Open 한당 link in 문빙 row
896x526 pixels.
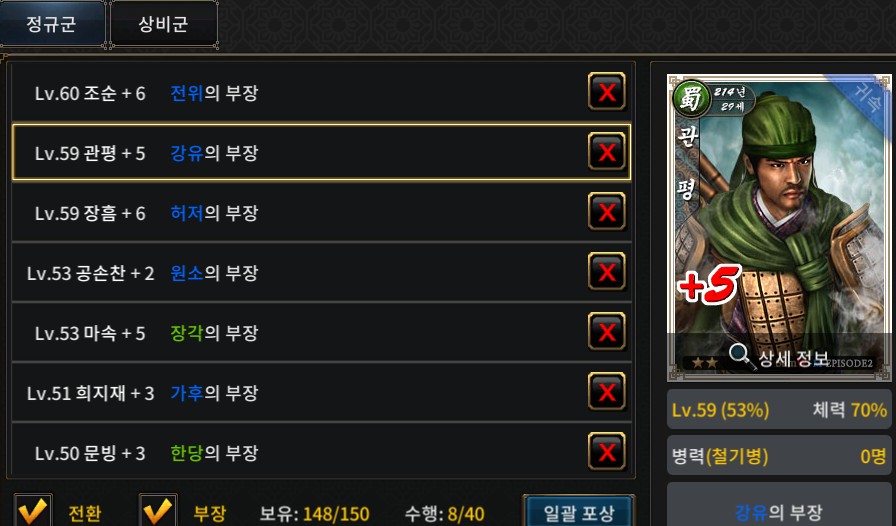tap(187, 453)
